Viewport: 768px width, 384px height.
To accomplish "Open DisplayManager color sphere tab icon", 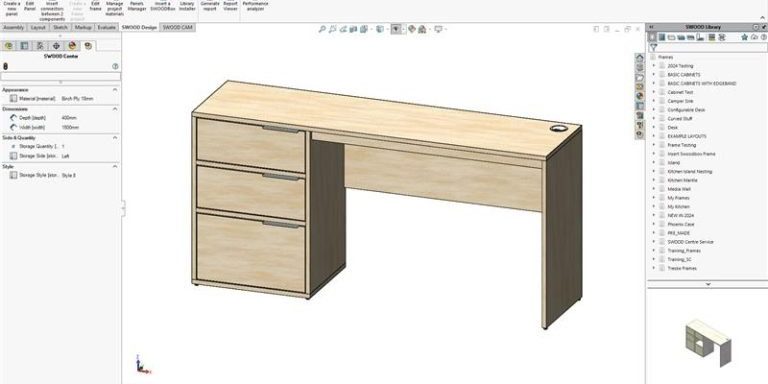I will tap(72, 46).
